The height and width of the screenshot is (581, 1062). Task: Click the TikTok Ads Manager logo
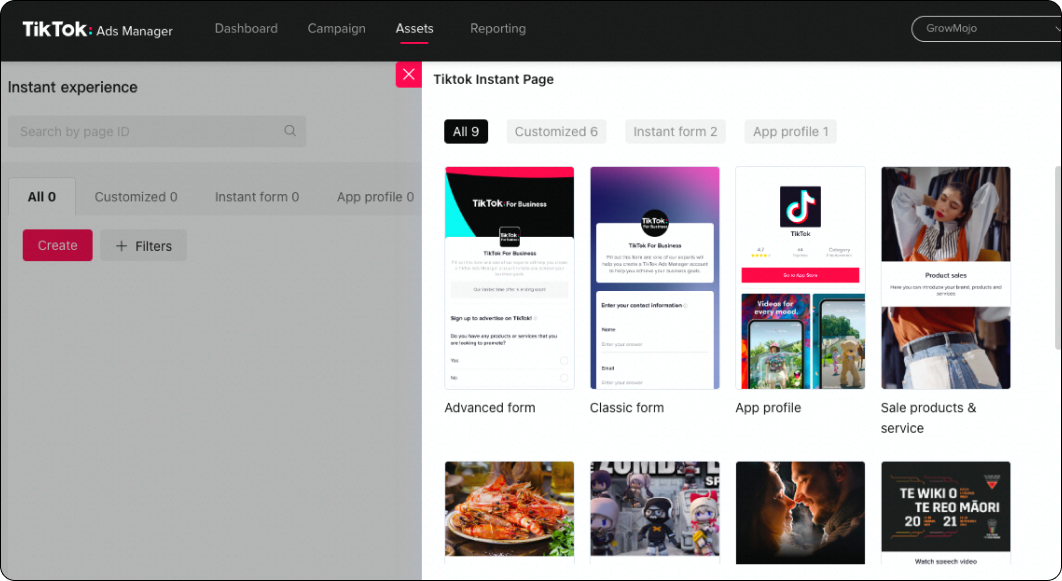98,29
